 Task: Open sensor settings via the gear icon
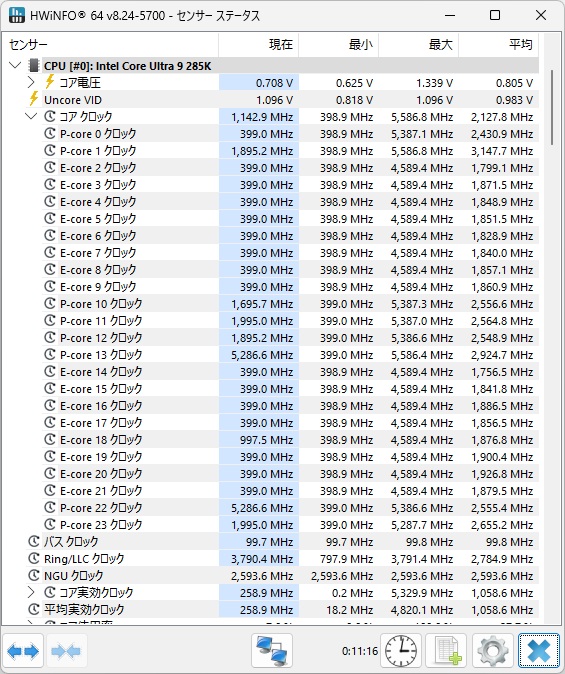pyautogui.click(x=493, y=652)
